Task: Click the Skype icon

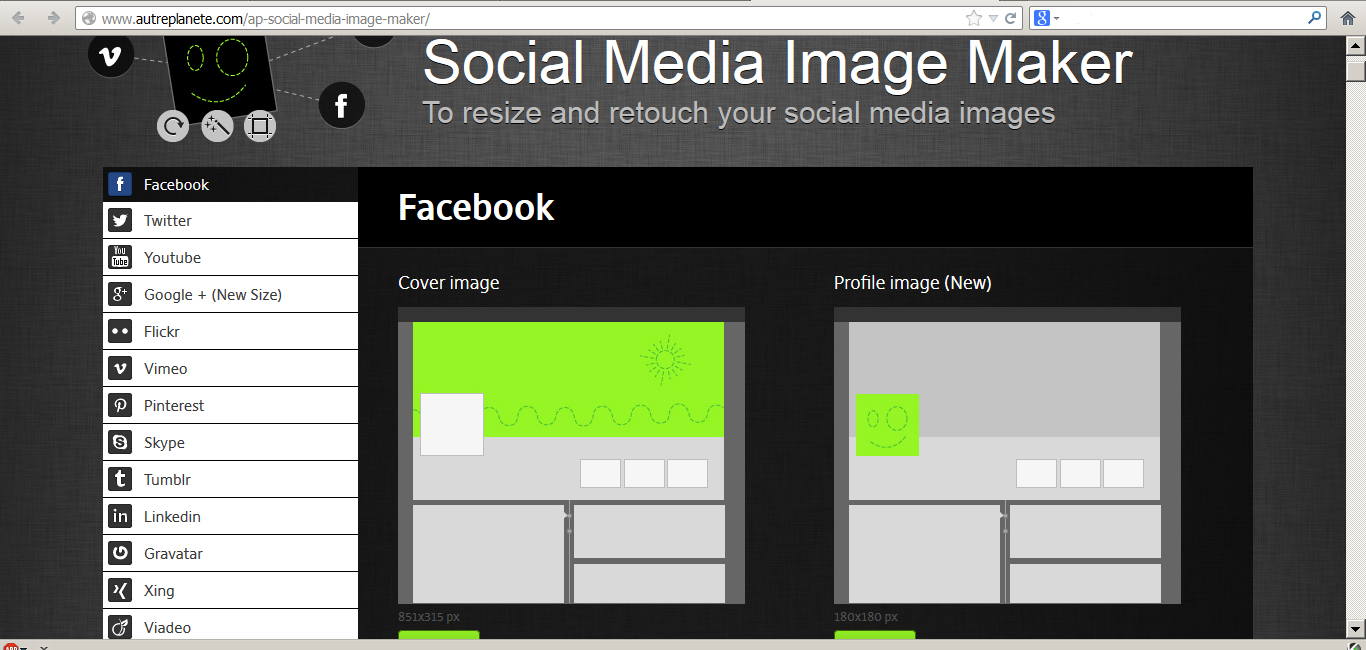Action: pyautogui.click(x=120, y=443)
